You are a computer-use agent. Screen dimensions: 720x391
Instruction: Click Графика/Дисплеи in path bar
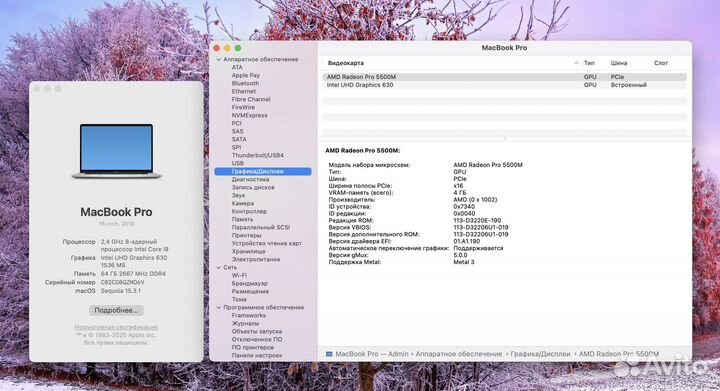pos(540,354)
